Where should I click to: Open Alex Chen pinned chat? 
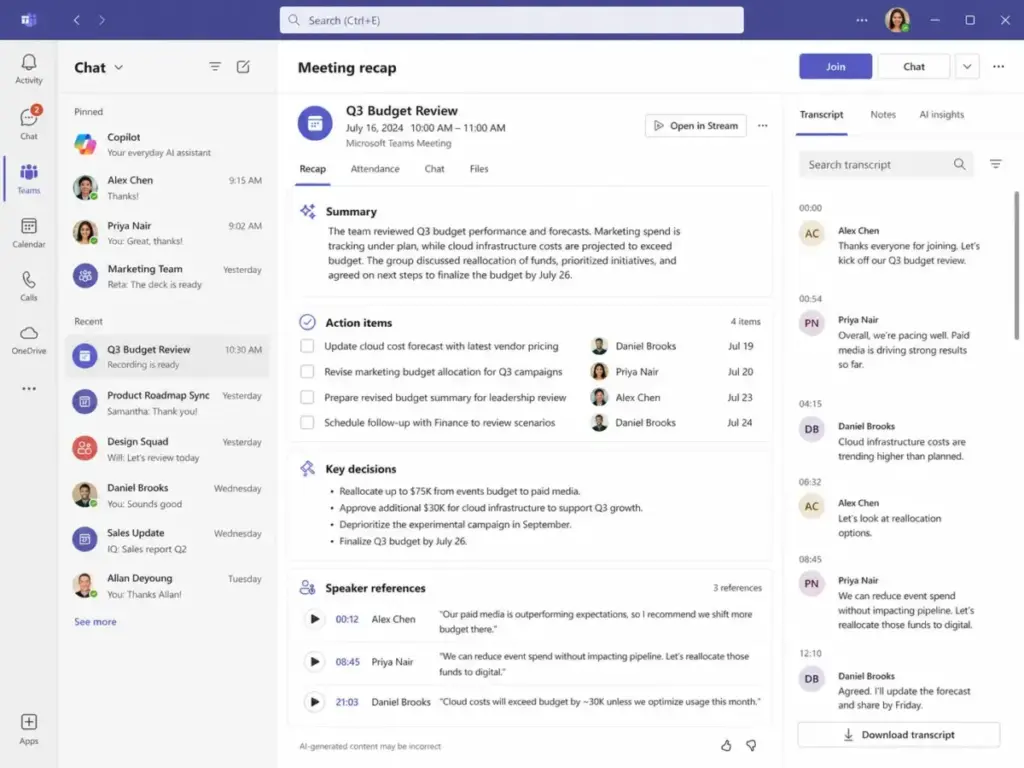pyautogui.click(x=167, y=188)
